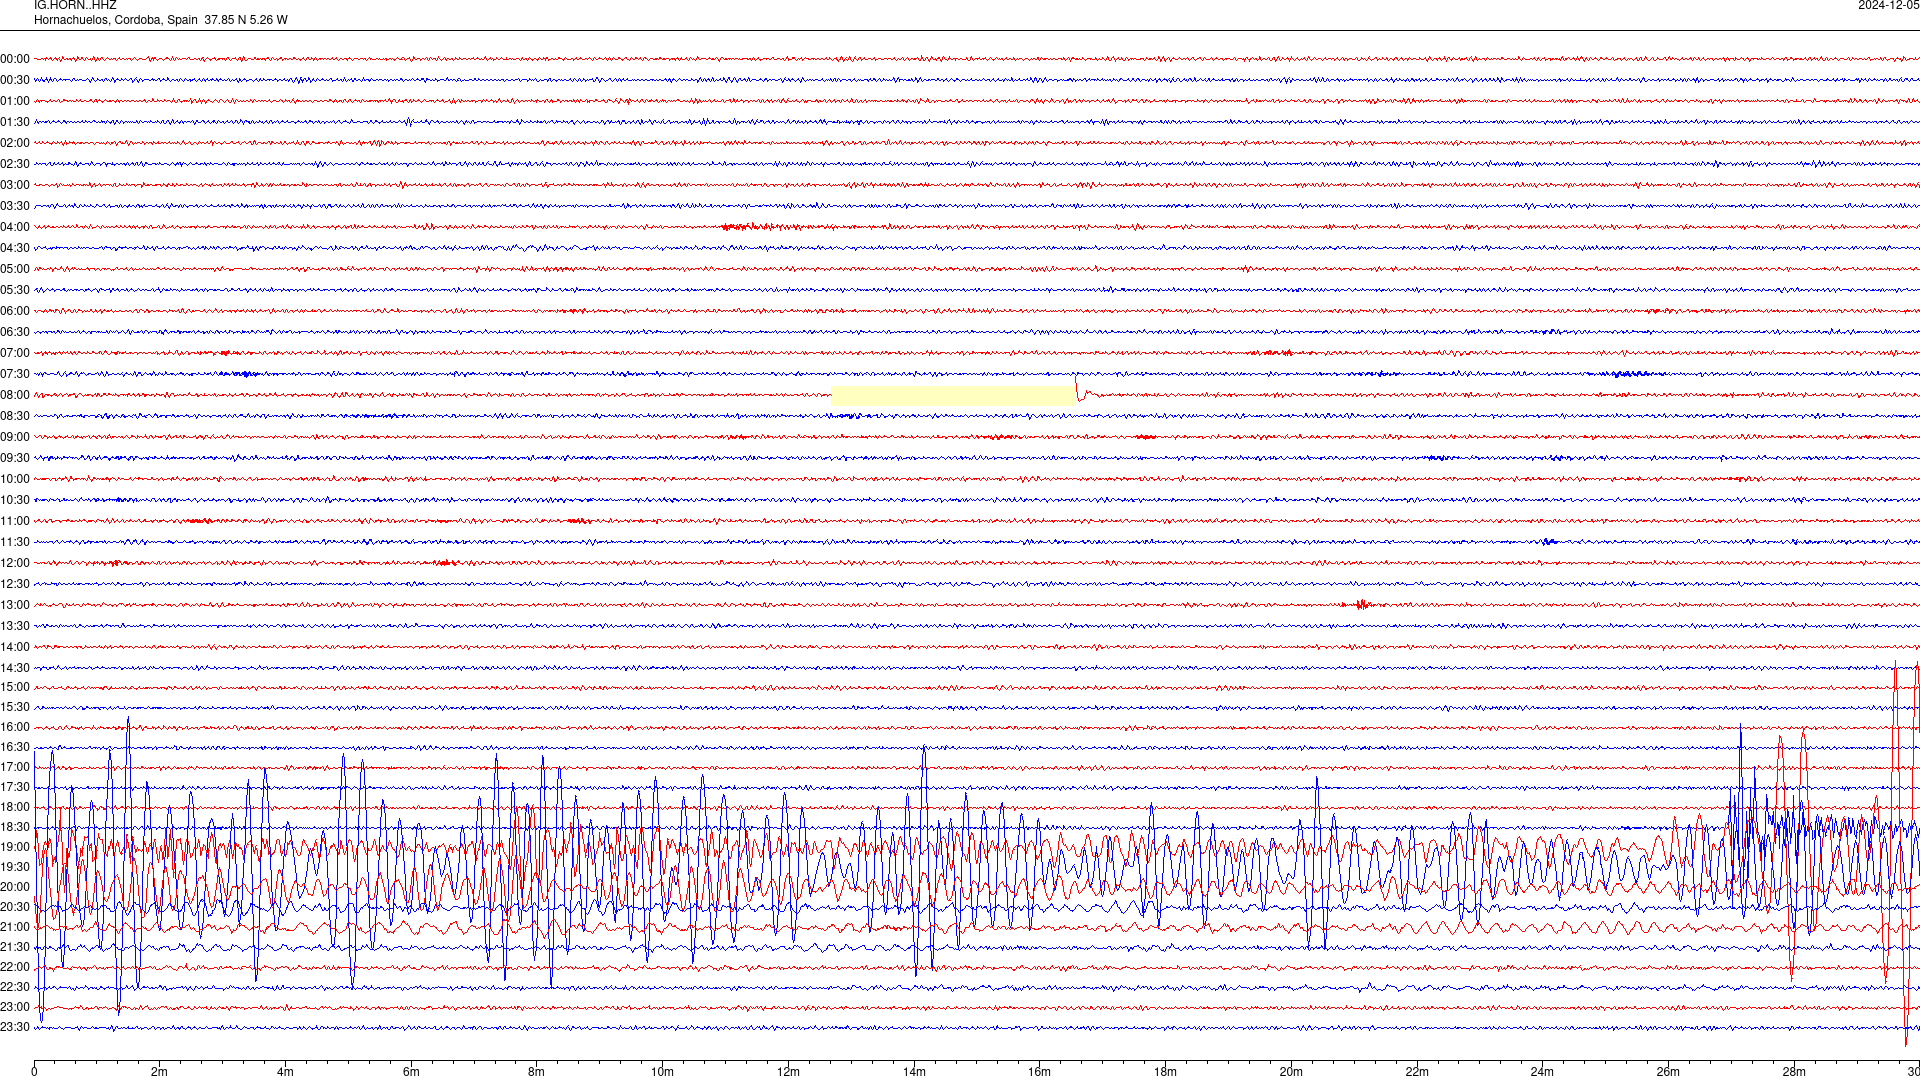Click the 03:00 time label

pos(15,185)
